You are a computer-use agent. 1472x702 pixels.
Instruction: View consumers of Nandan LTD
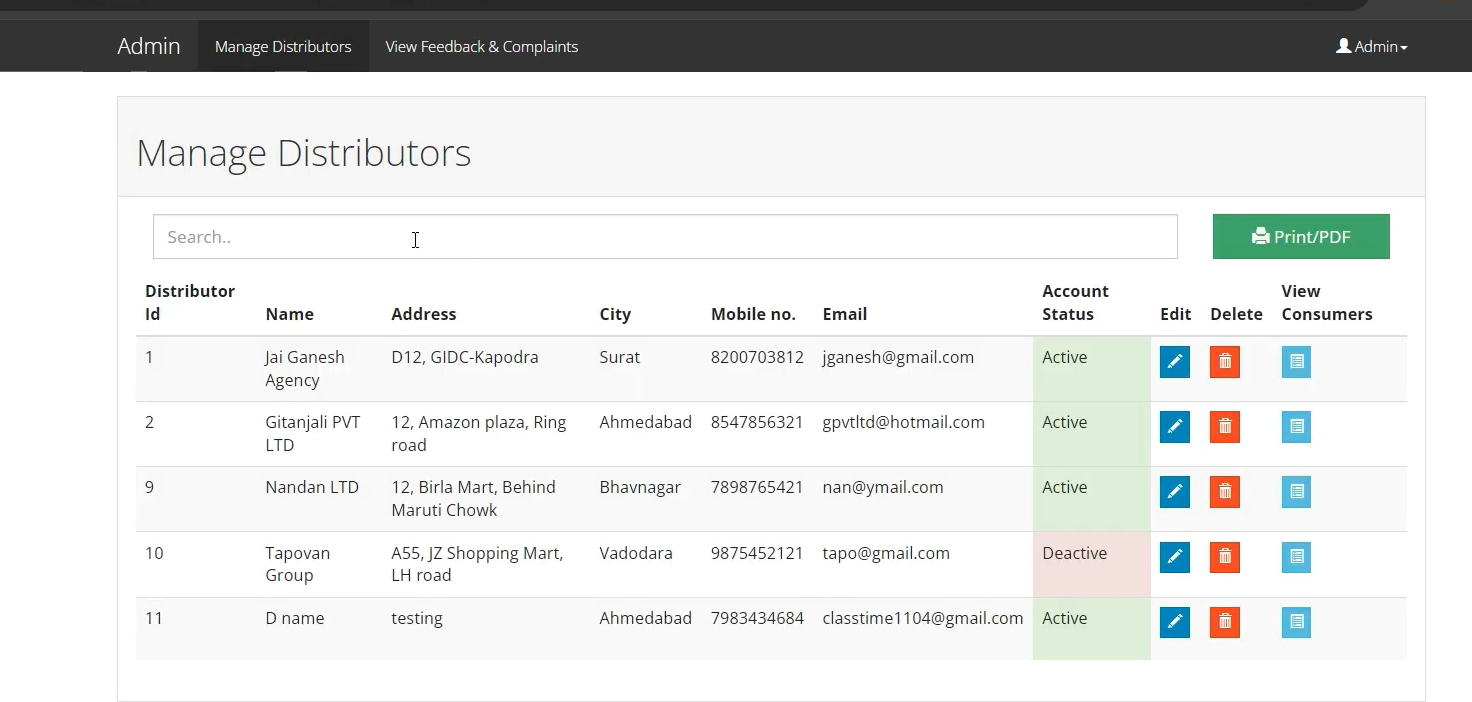[x=1296, y=492]
